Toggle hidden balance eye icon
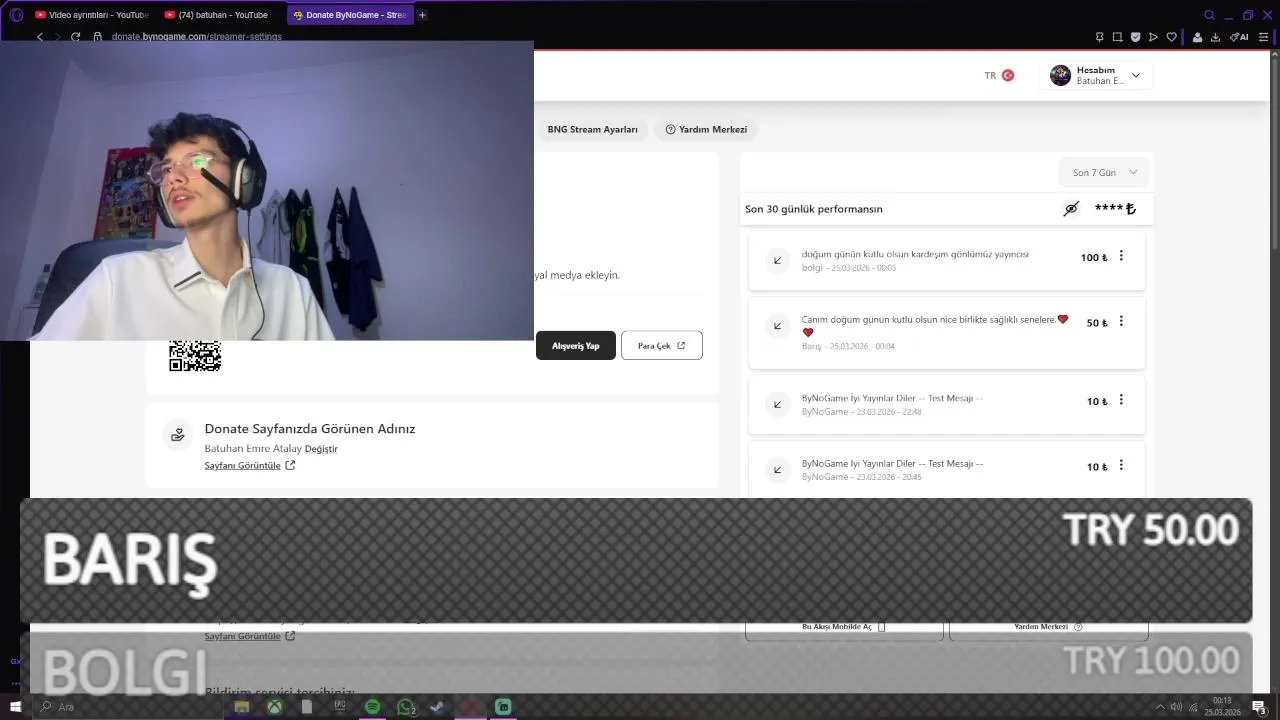 [x=1071, y=209]
